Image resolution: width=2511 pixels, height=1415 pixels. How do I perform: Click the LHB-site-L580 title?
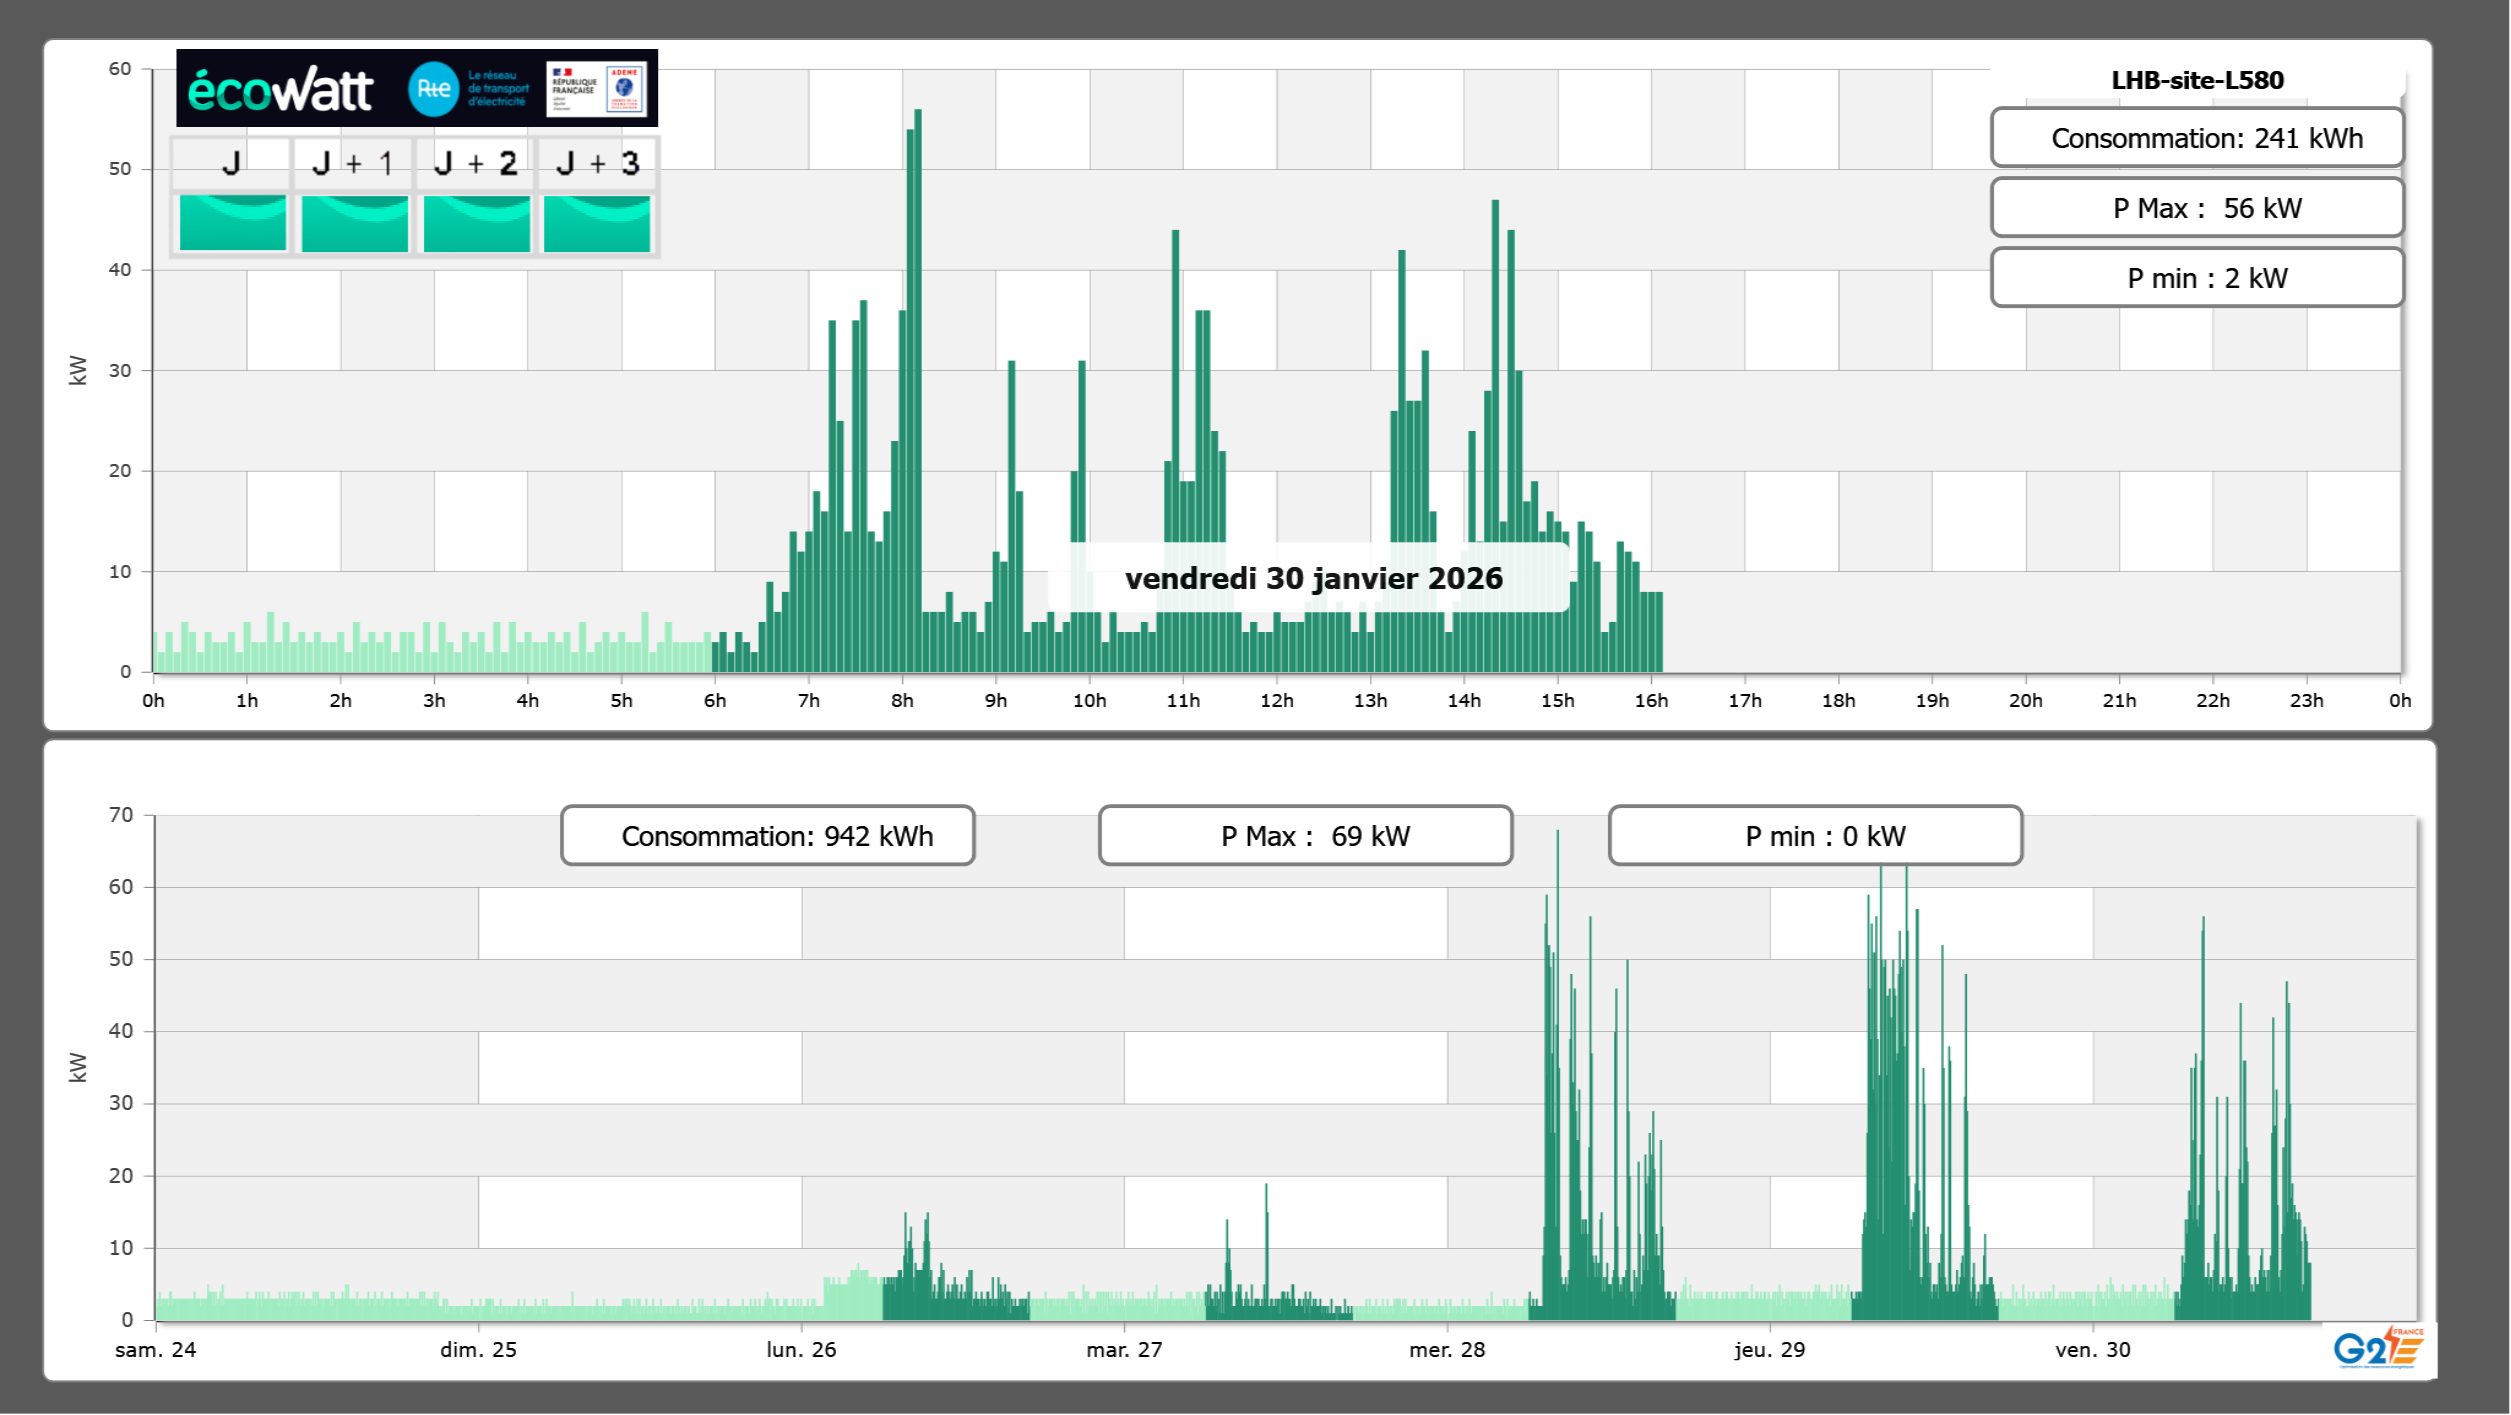[2197, 80]
